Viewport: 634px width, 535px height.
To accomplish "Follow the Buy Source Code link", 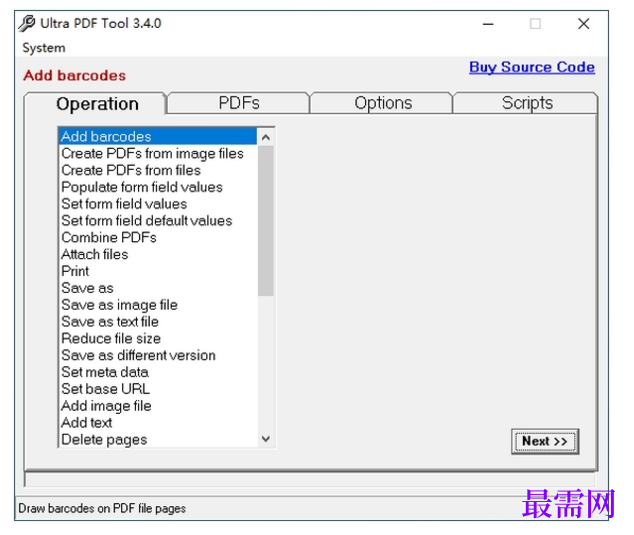I will (532, 67).
